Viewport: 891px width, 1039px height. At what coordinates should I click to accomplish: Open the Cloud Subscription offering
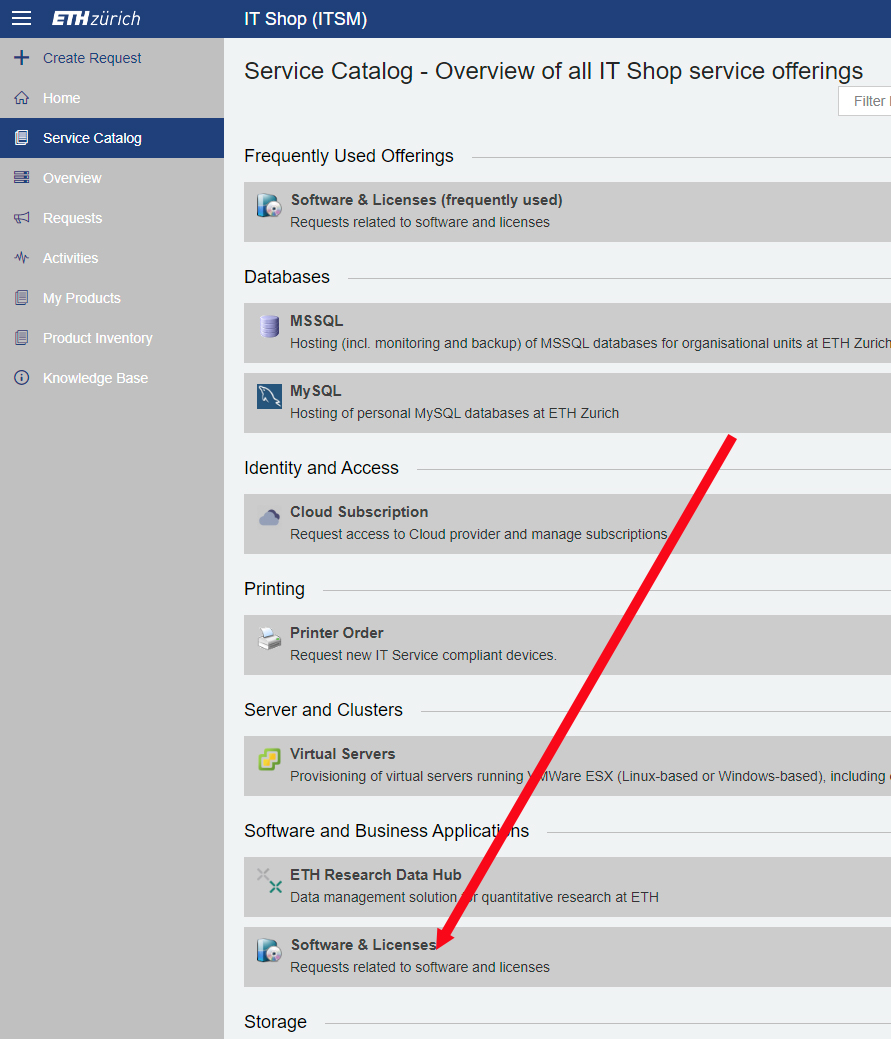[x=567, y=523]
